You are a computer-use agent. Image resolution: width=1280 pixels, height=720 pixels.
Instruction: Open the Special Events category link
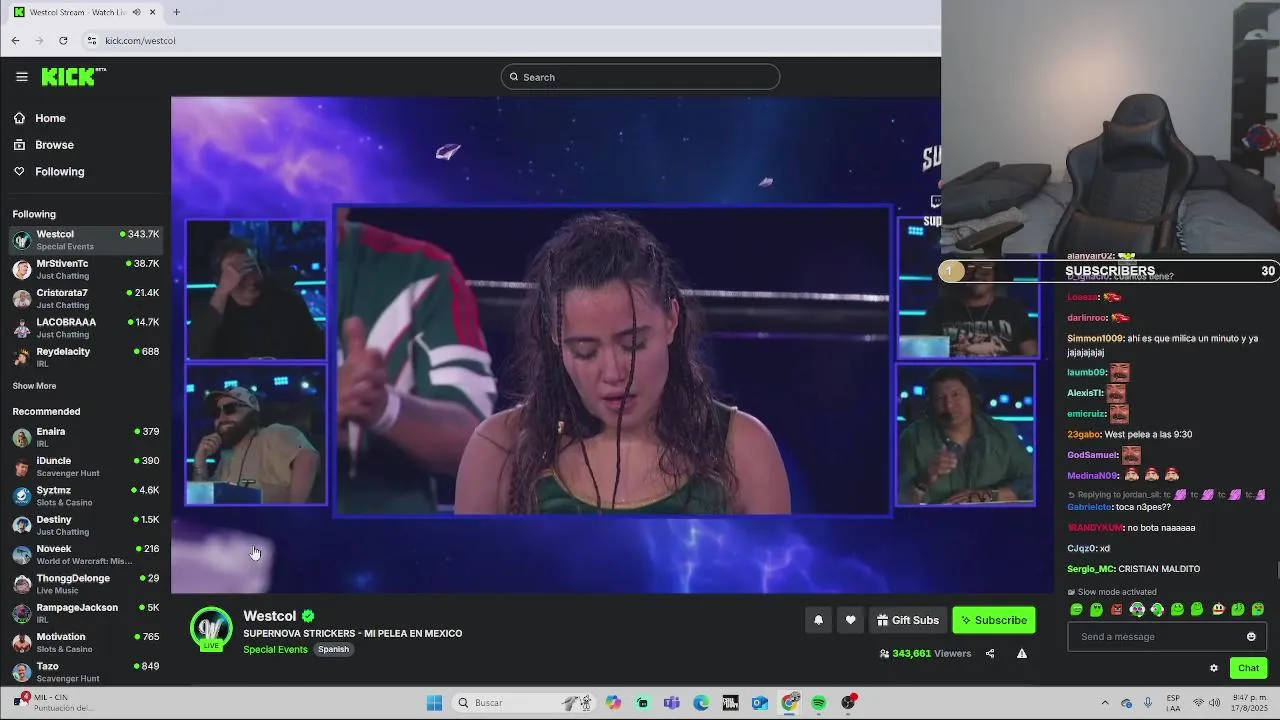coord(275,649)
